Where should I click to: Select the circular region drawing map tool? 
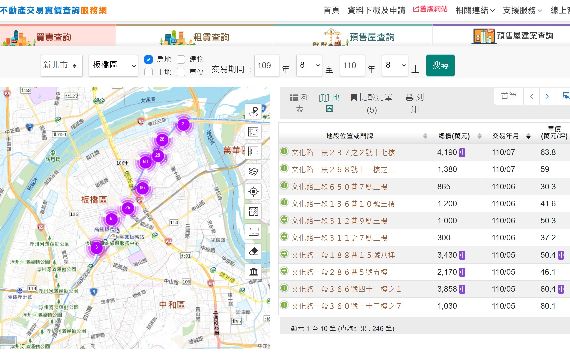click(253, 171)
